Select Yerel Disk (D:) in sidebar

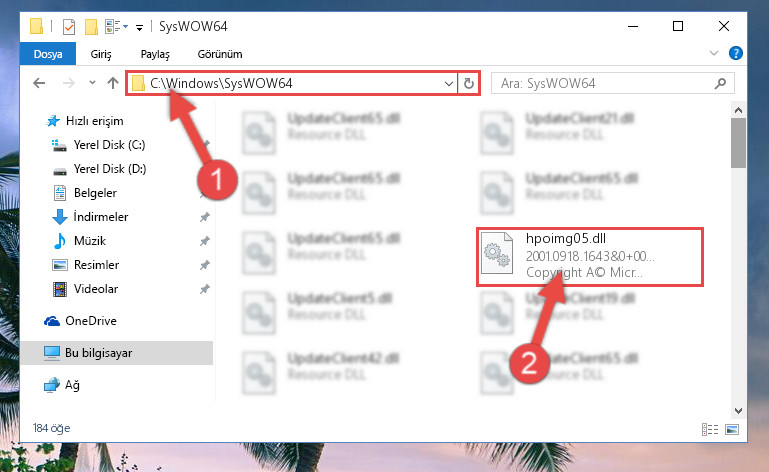(110, 169)
